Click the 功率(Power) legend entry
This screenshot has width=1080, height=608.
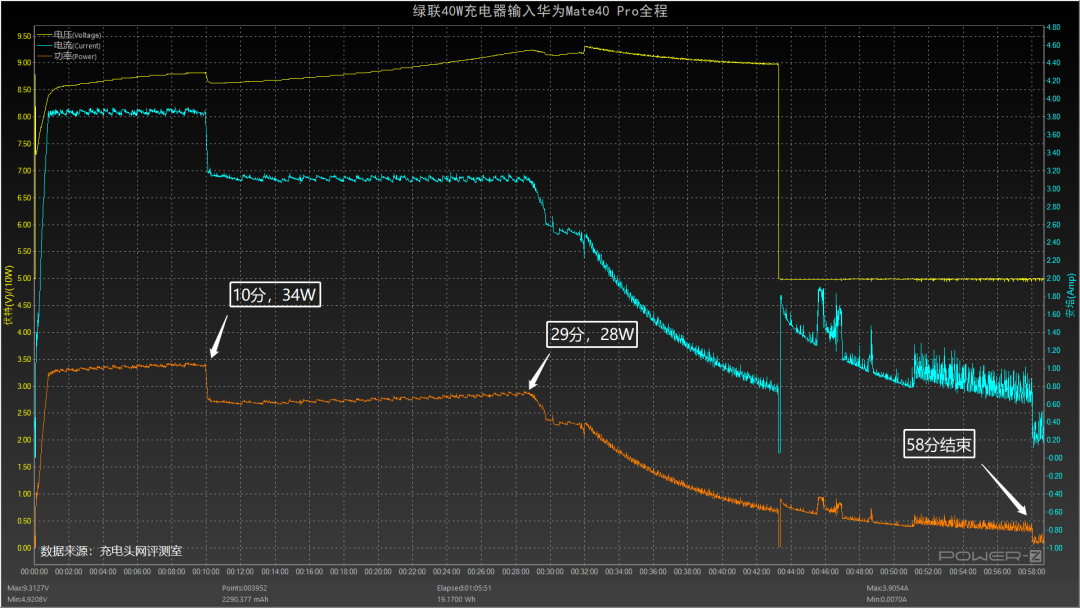coord(75,56)
